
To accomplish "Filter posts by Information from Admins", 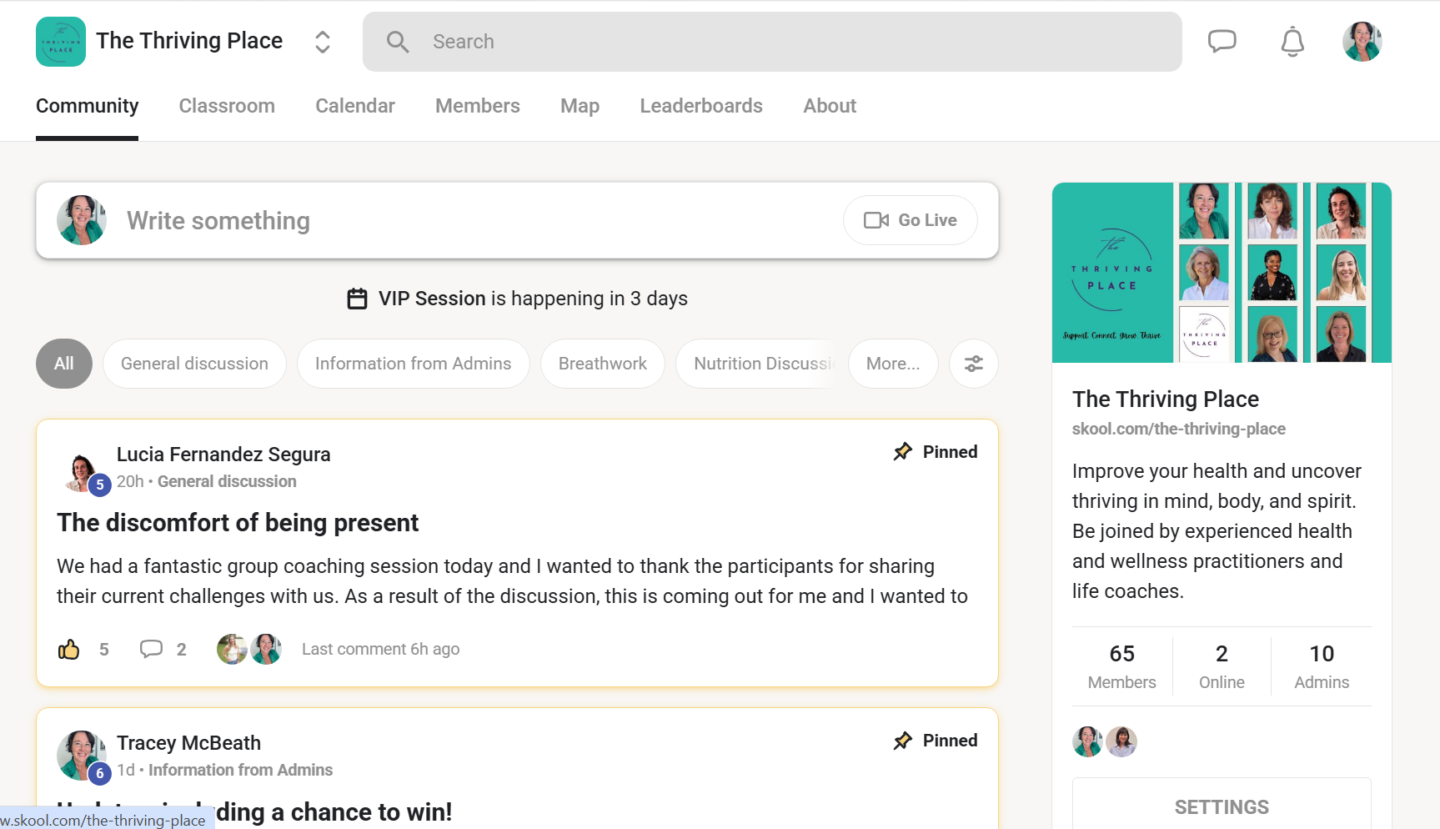I will [x=413, y=364].
